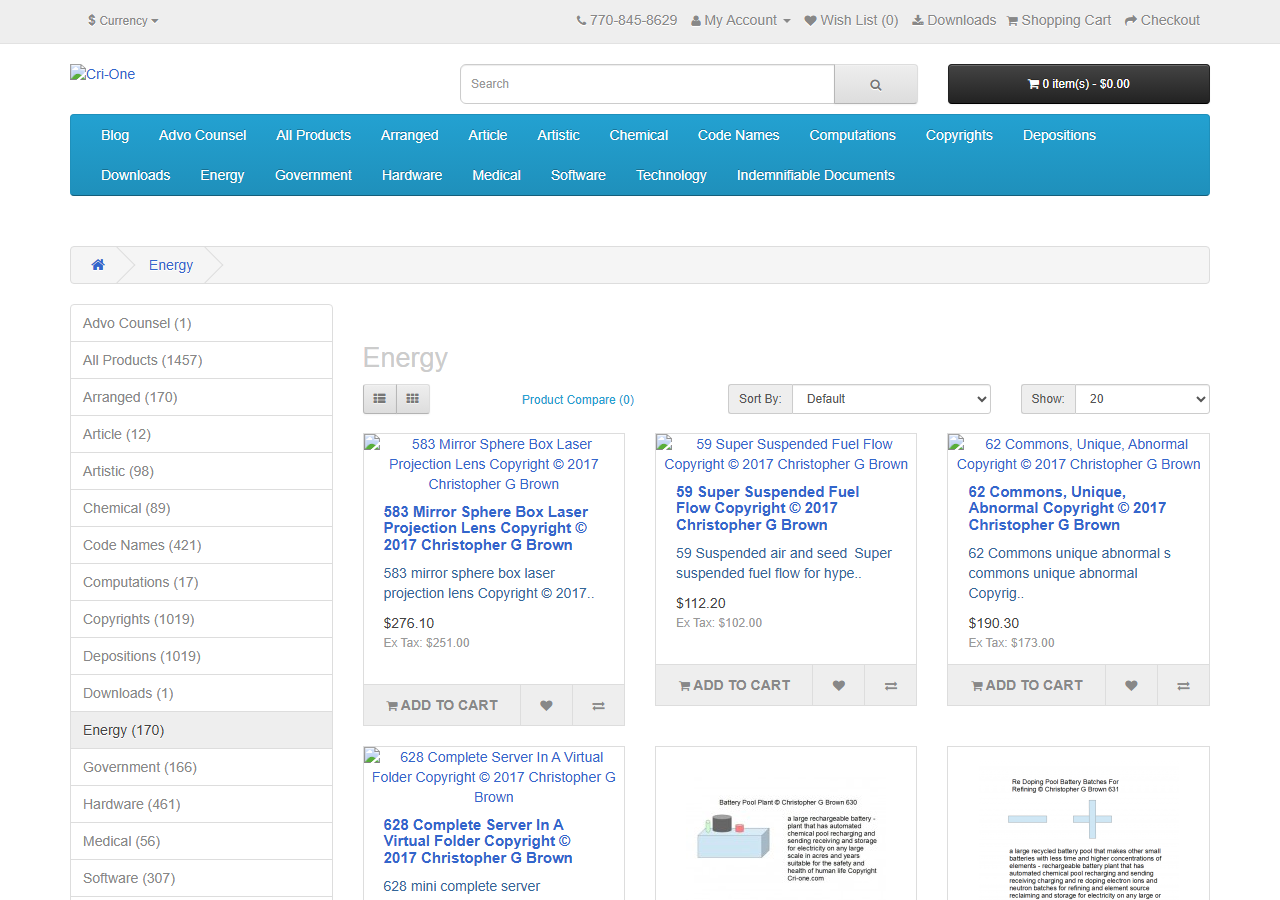This screenshot has width=1280, height=900.
Task: Select Code Names in the navigation bar
Action: 739,135
